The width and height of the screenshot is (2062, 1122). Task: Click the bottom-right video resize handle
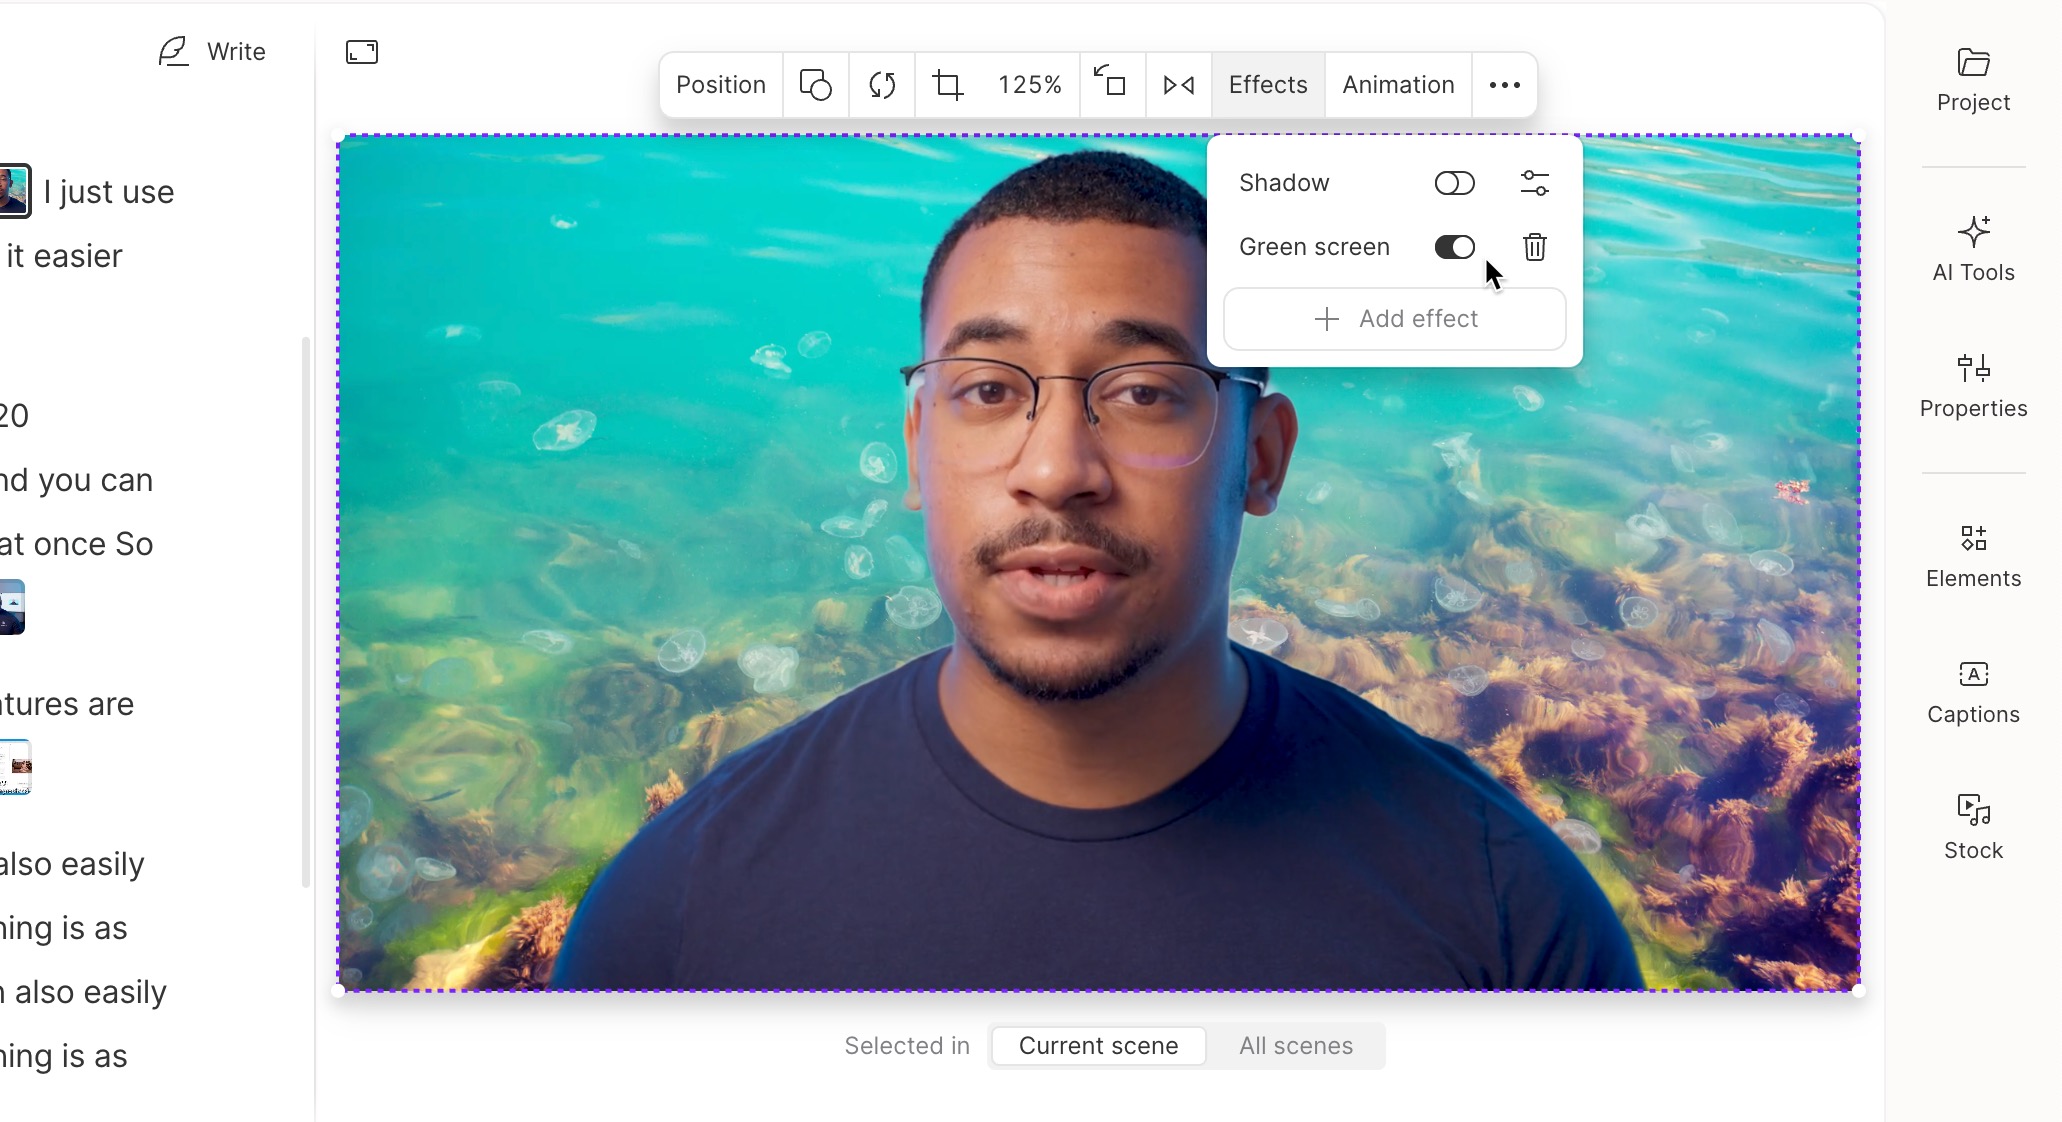coord(1858,990)
